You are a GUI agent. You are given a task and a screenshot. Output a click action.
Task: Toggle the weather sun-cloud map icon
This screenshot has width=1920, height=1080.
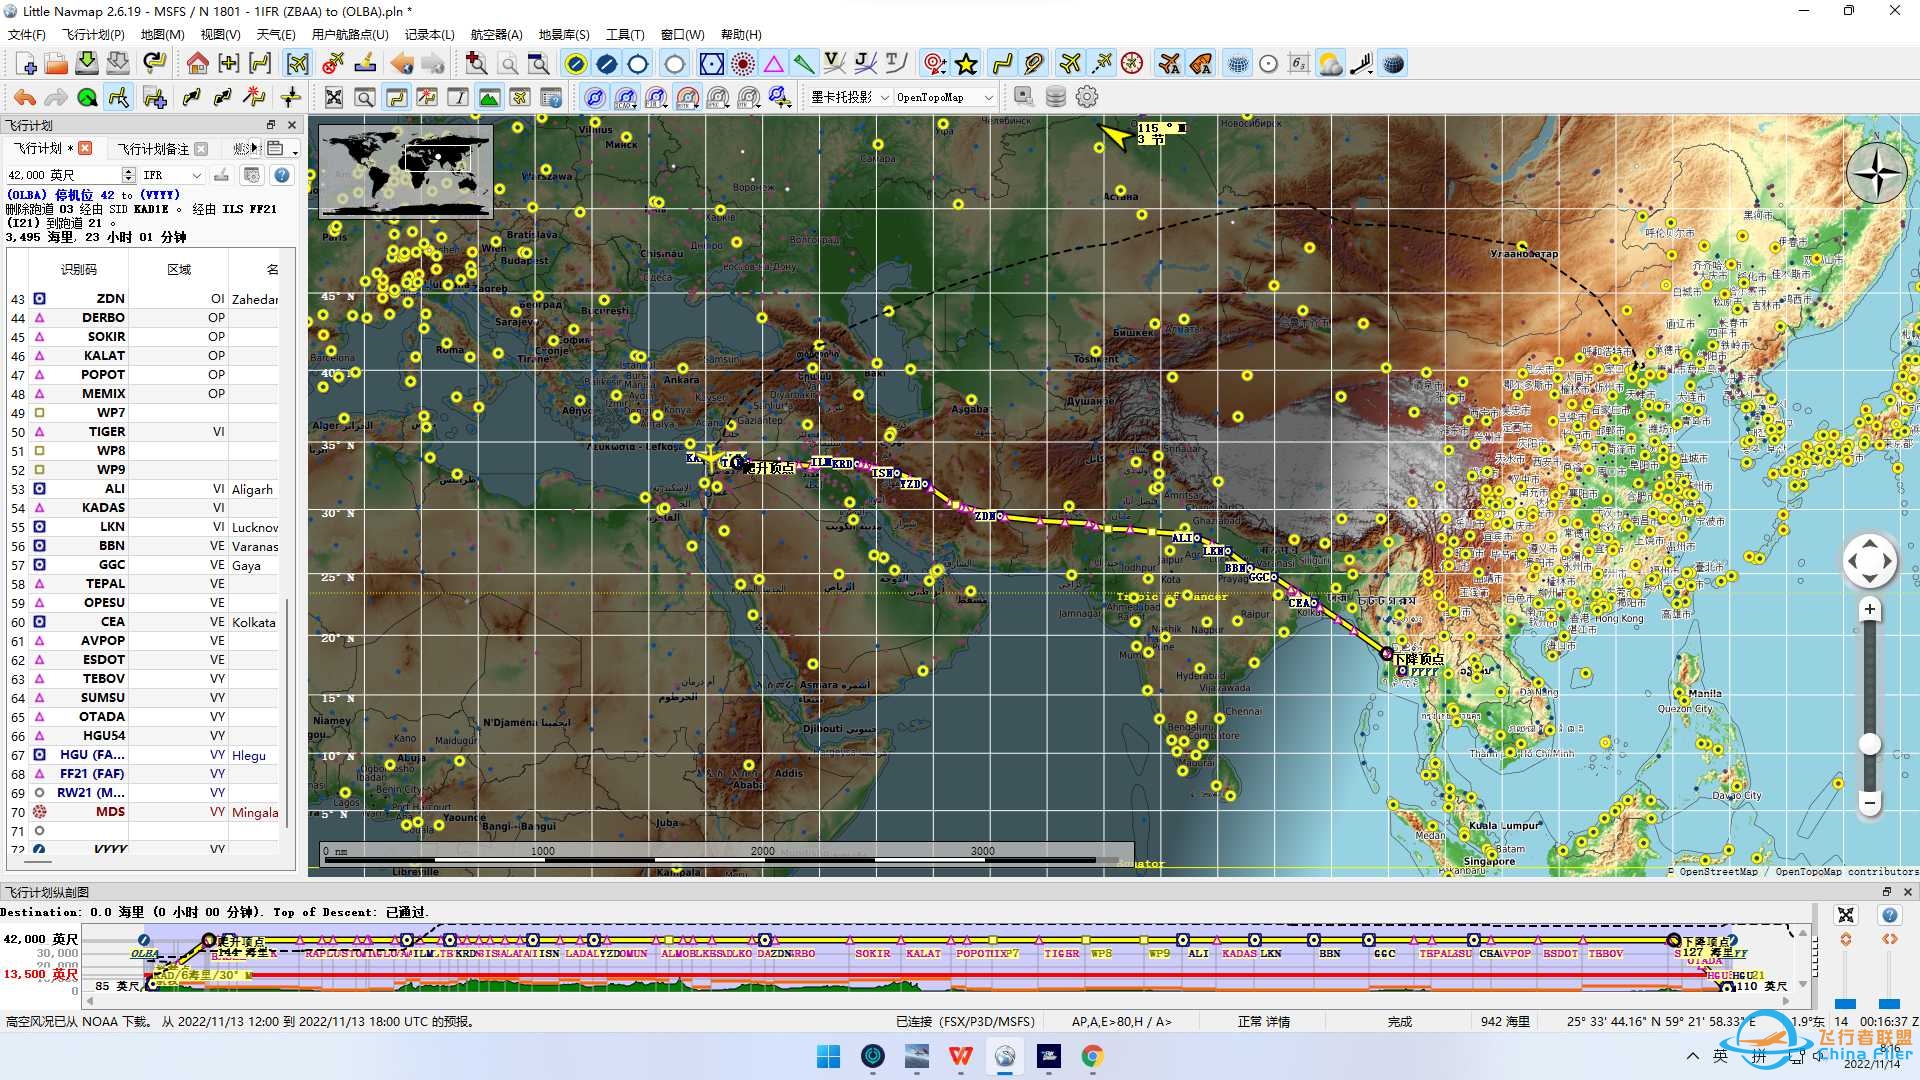pos(1330,64)
